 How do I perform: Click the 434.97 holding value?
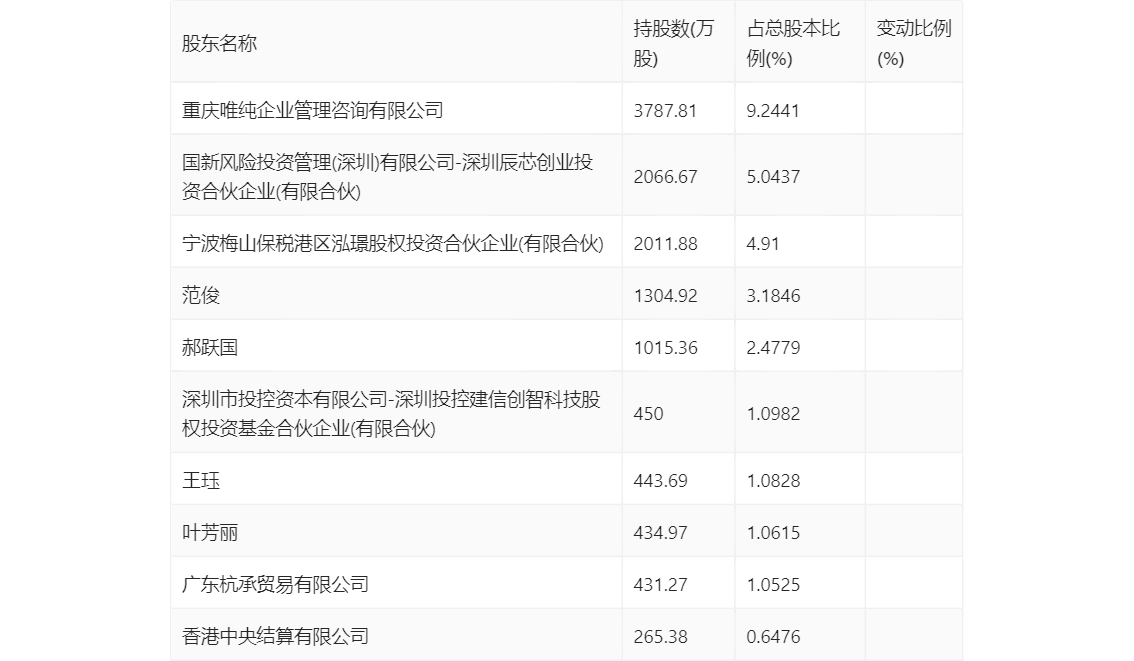660,532
